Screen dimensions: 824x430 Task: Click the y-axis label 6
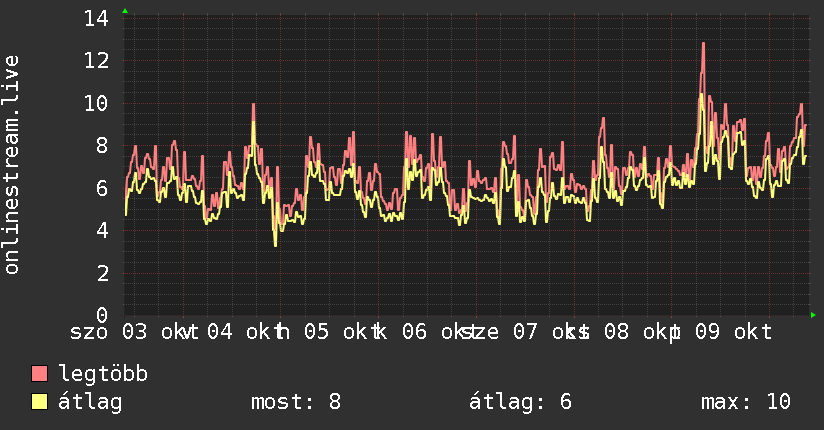[102, 188]
